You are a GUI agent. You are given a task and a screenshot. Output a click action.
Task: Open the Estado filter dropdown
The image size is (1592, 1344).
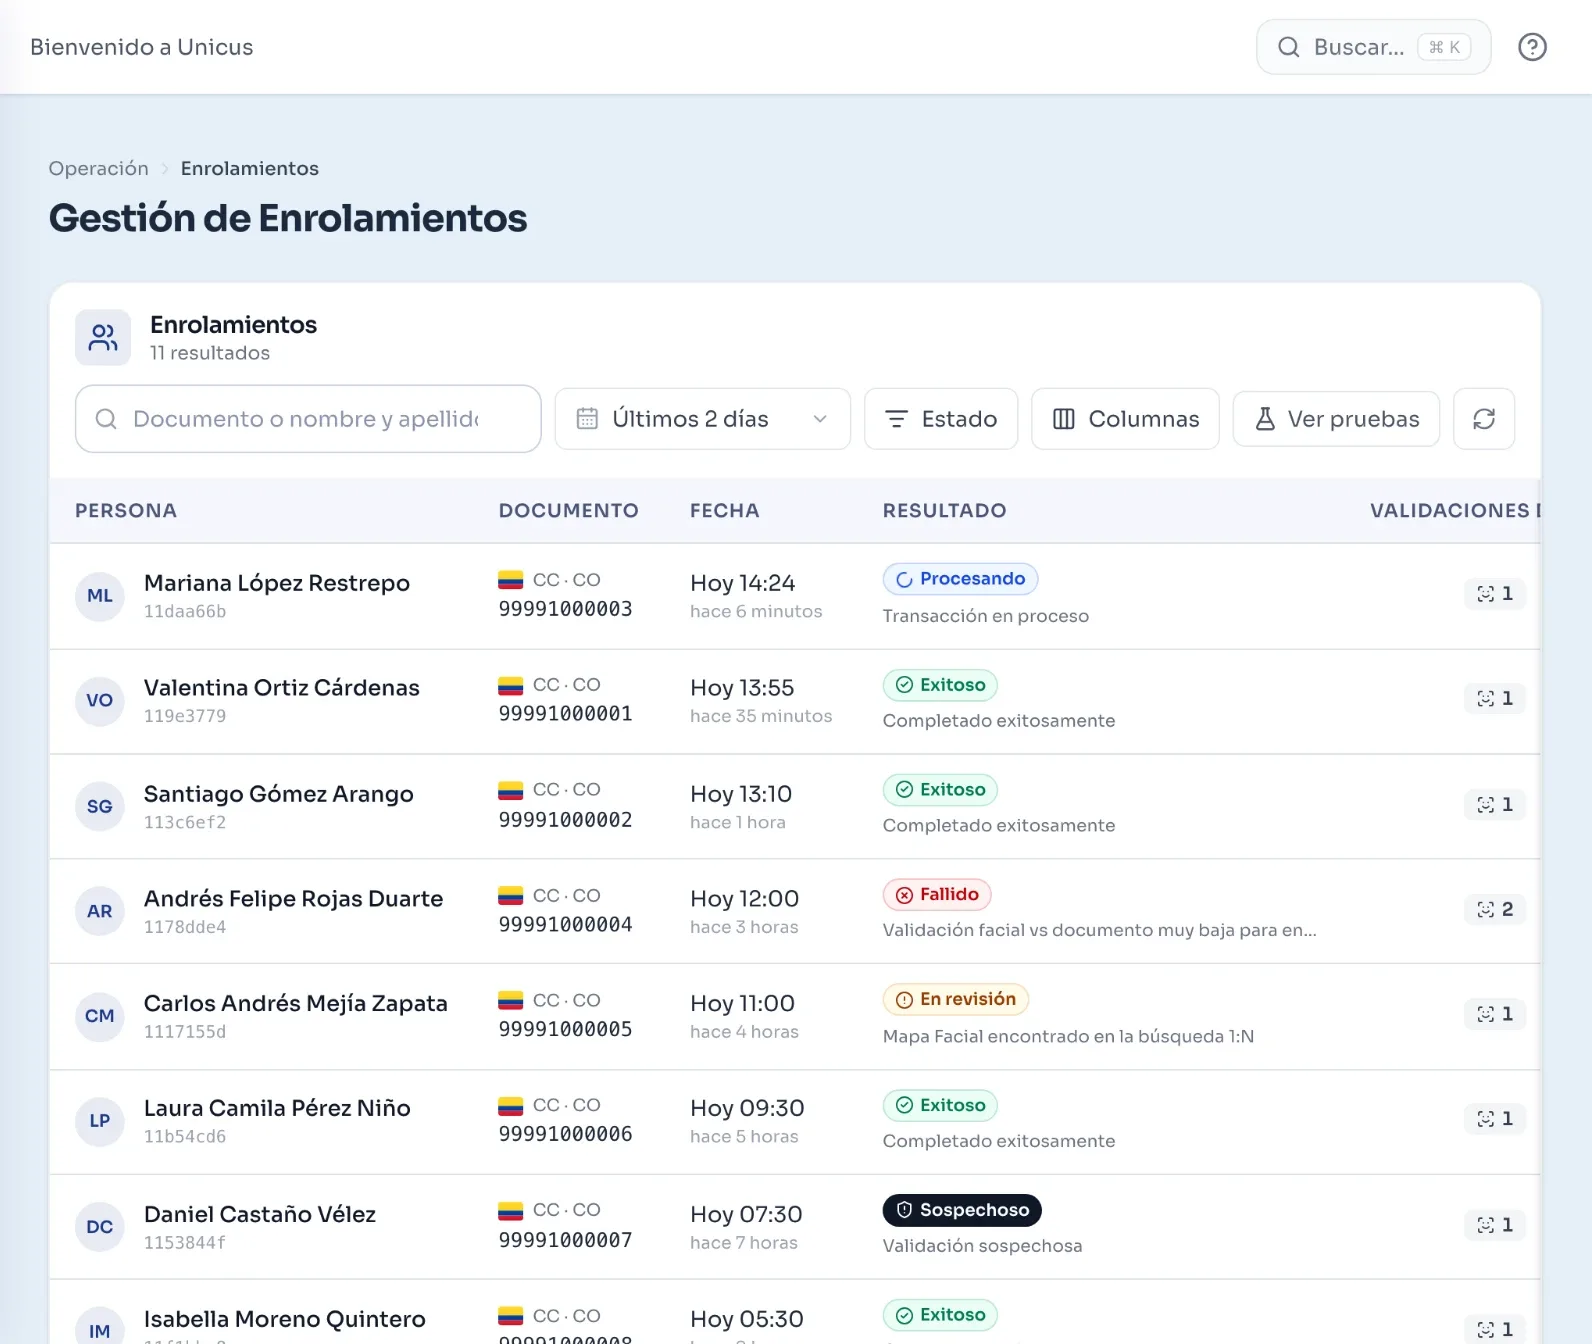point(941,419)
